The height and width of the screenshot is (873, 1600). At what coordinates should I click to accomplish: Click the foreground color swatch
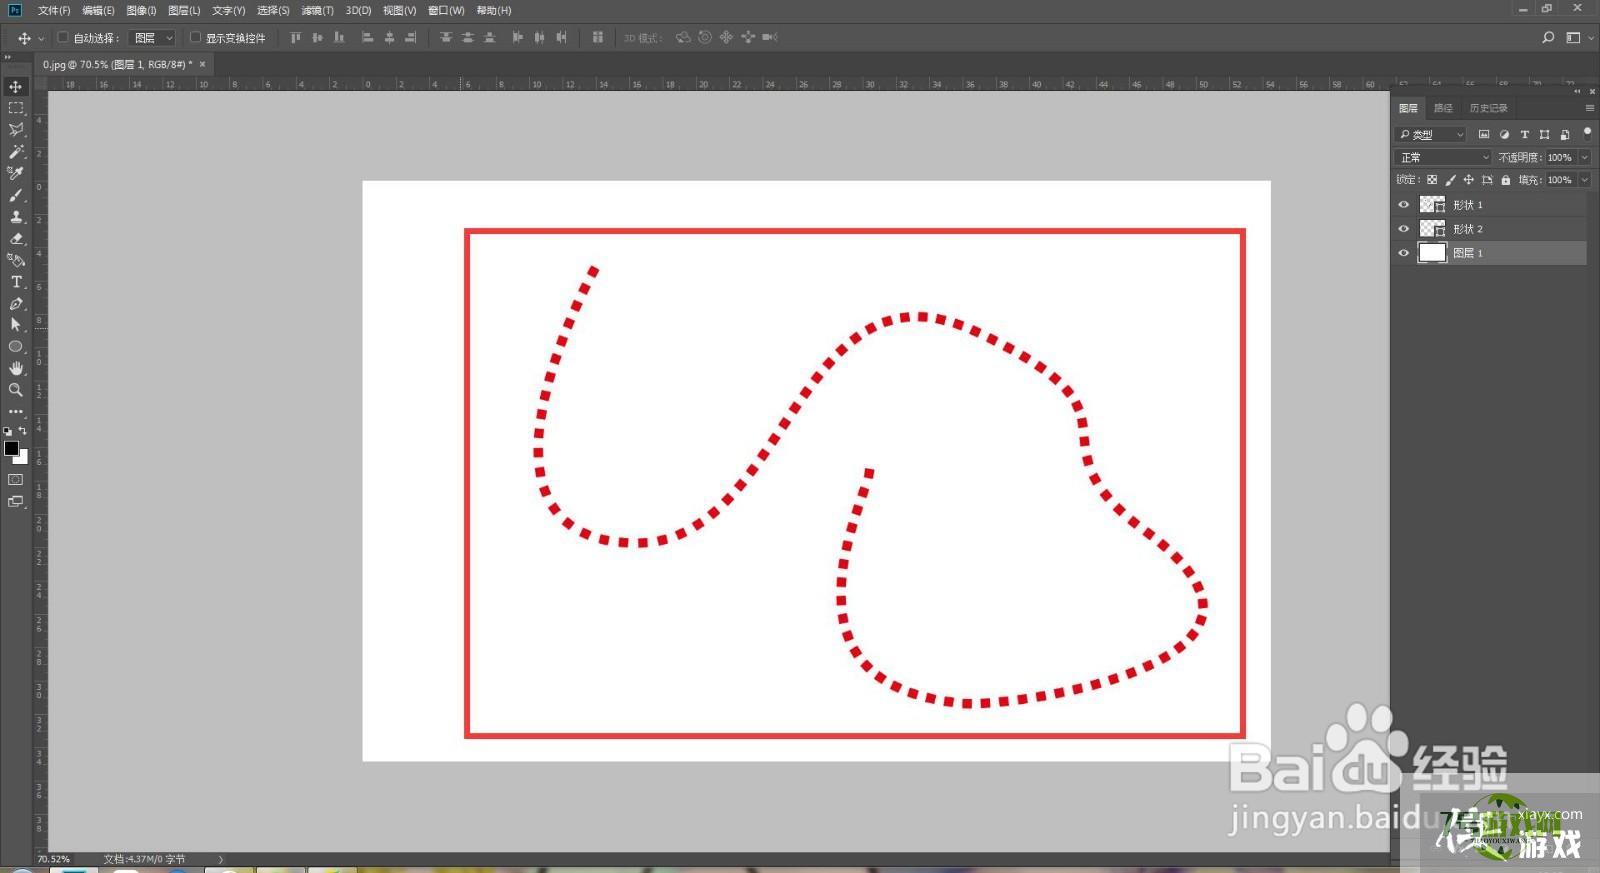(11, 448)
